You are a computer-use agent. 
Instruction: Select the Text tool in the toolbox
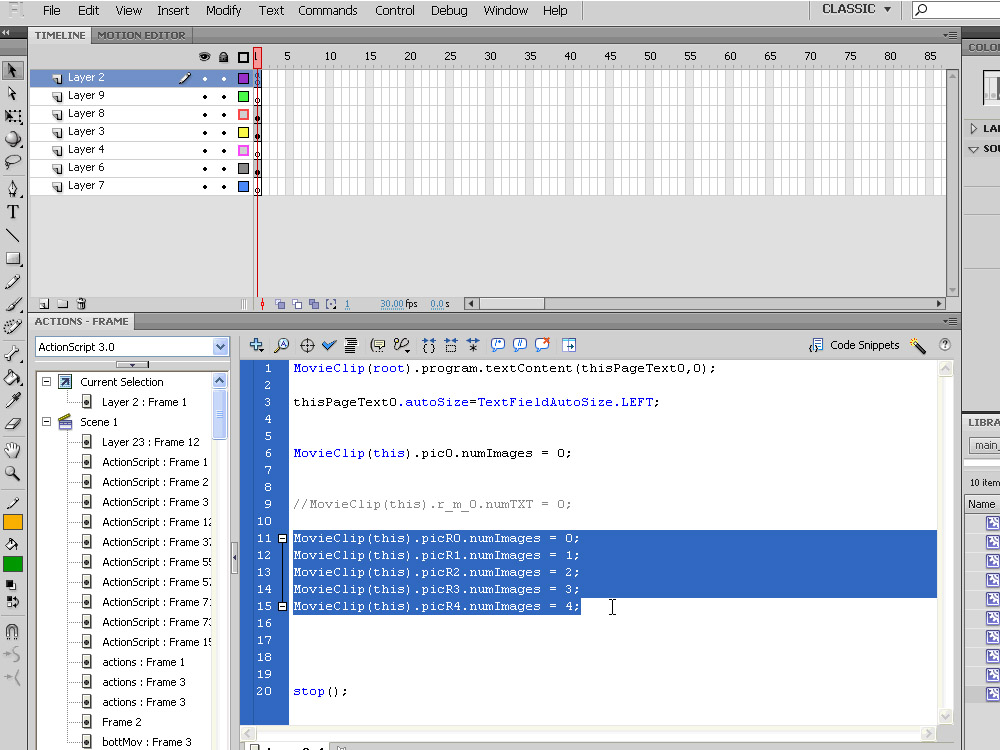13,212
